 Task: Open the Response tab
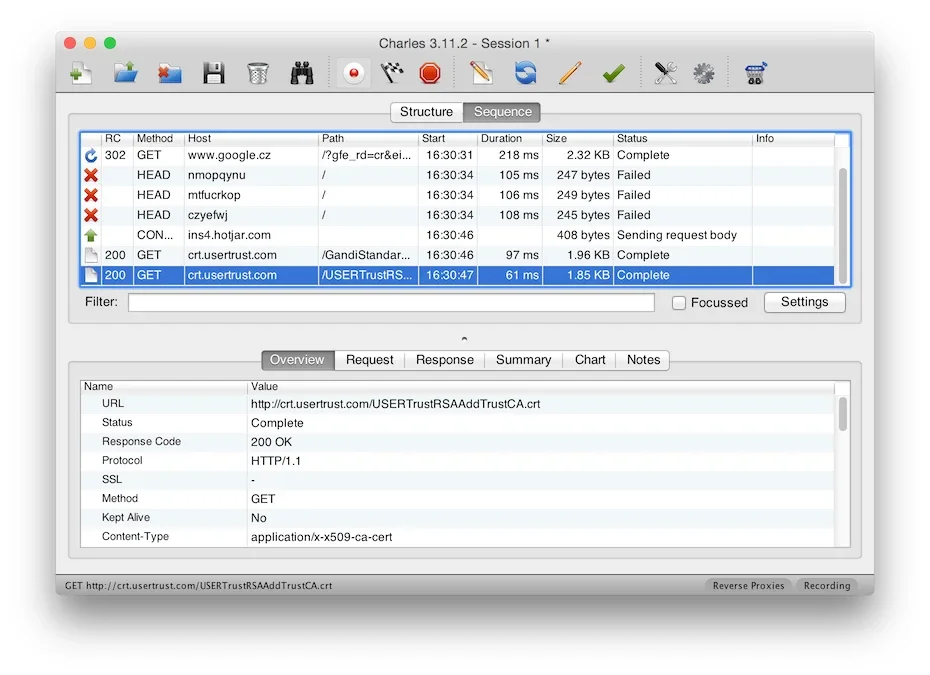[x=445, y=360]
